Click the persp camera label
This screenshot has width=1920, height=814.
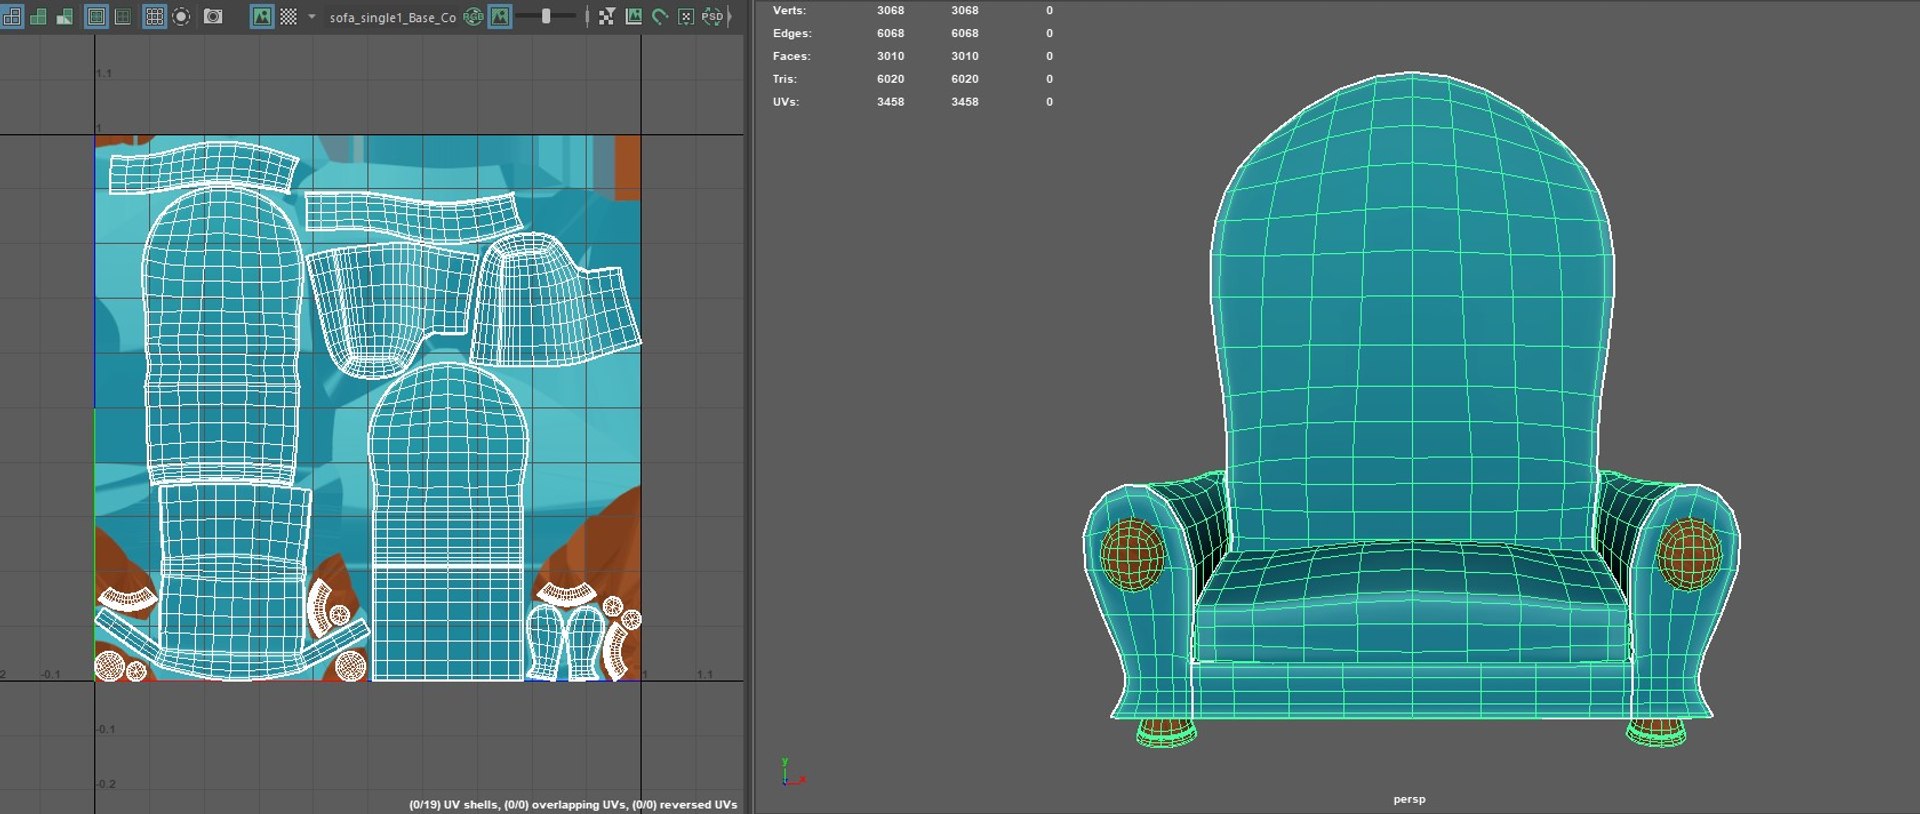(x=1409, y=799)
